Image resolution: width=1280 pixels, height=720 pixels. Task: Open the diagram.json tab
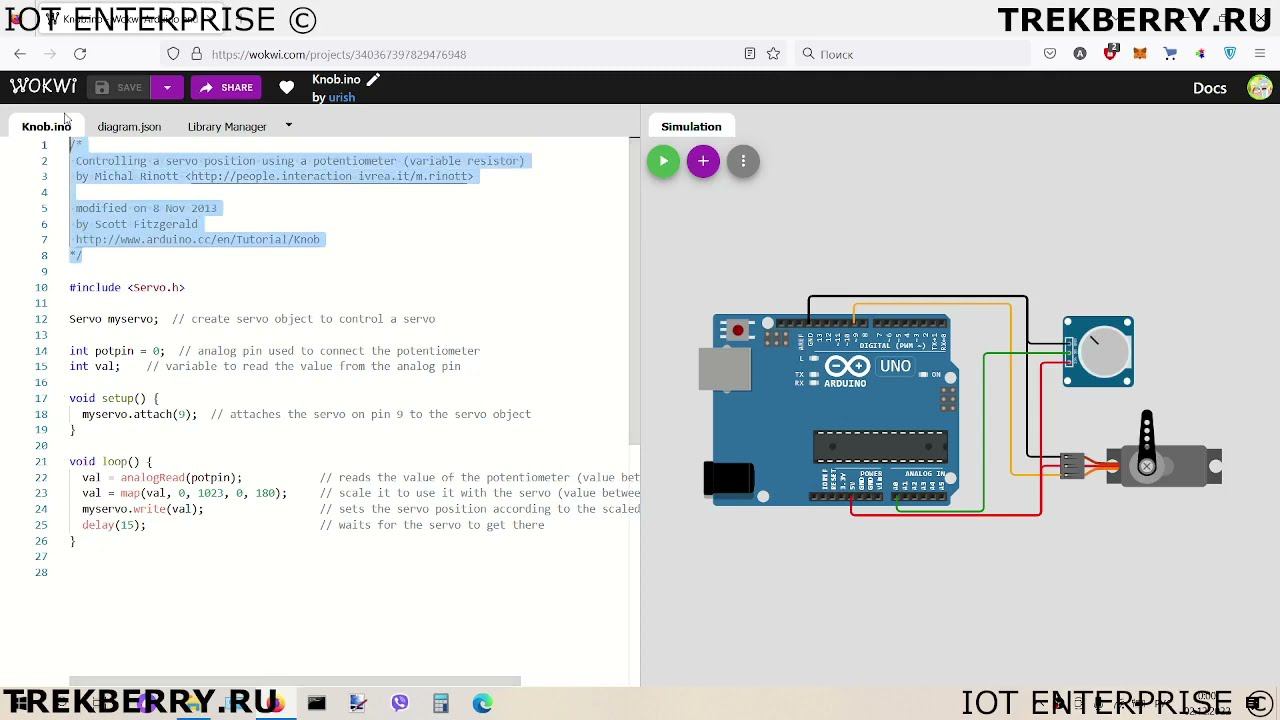pos(129,127)
